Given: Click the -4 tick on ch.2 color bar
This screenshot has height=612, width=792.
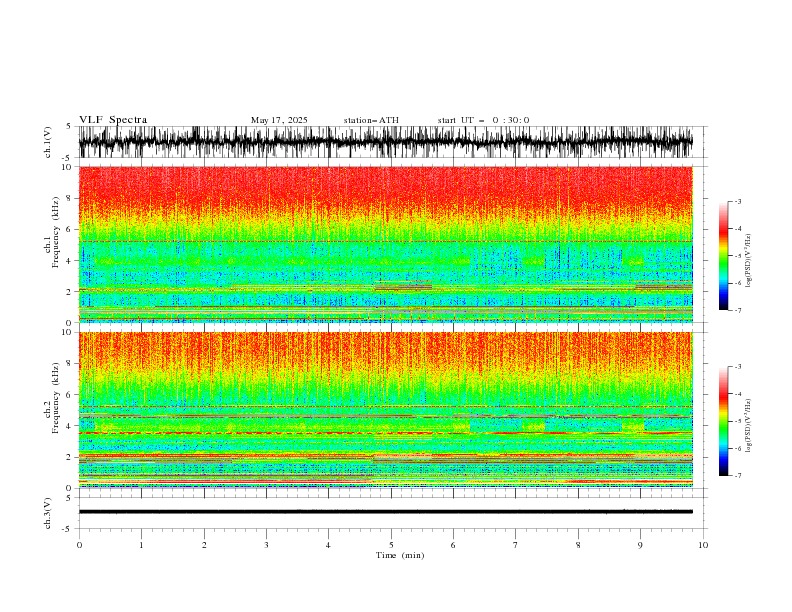Looking at the screenshot, I should point(738,394).
